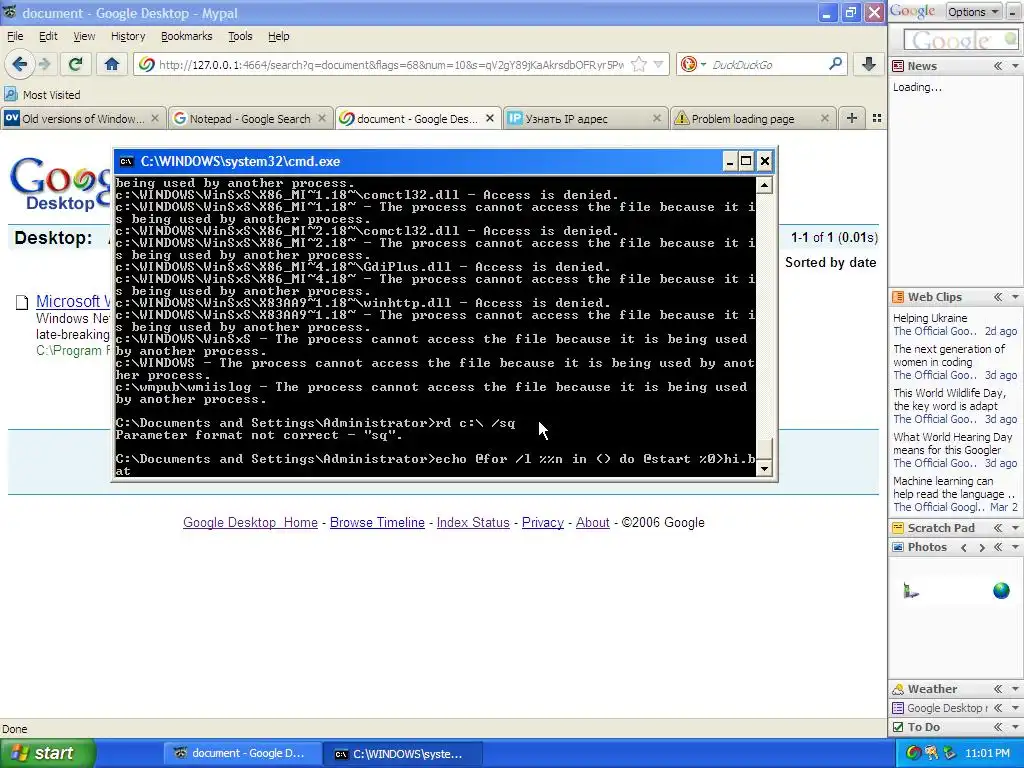Image resolution: width=1024 pixels, height=768 pixels.
Task: Open the About link
Action: [x=592, y=522]
